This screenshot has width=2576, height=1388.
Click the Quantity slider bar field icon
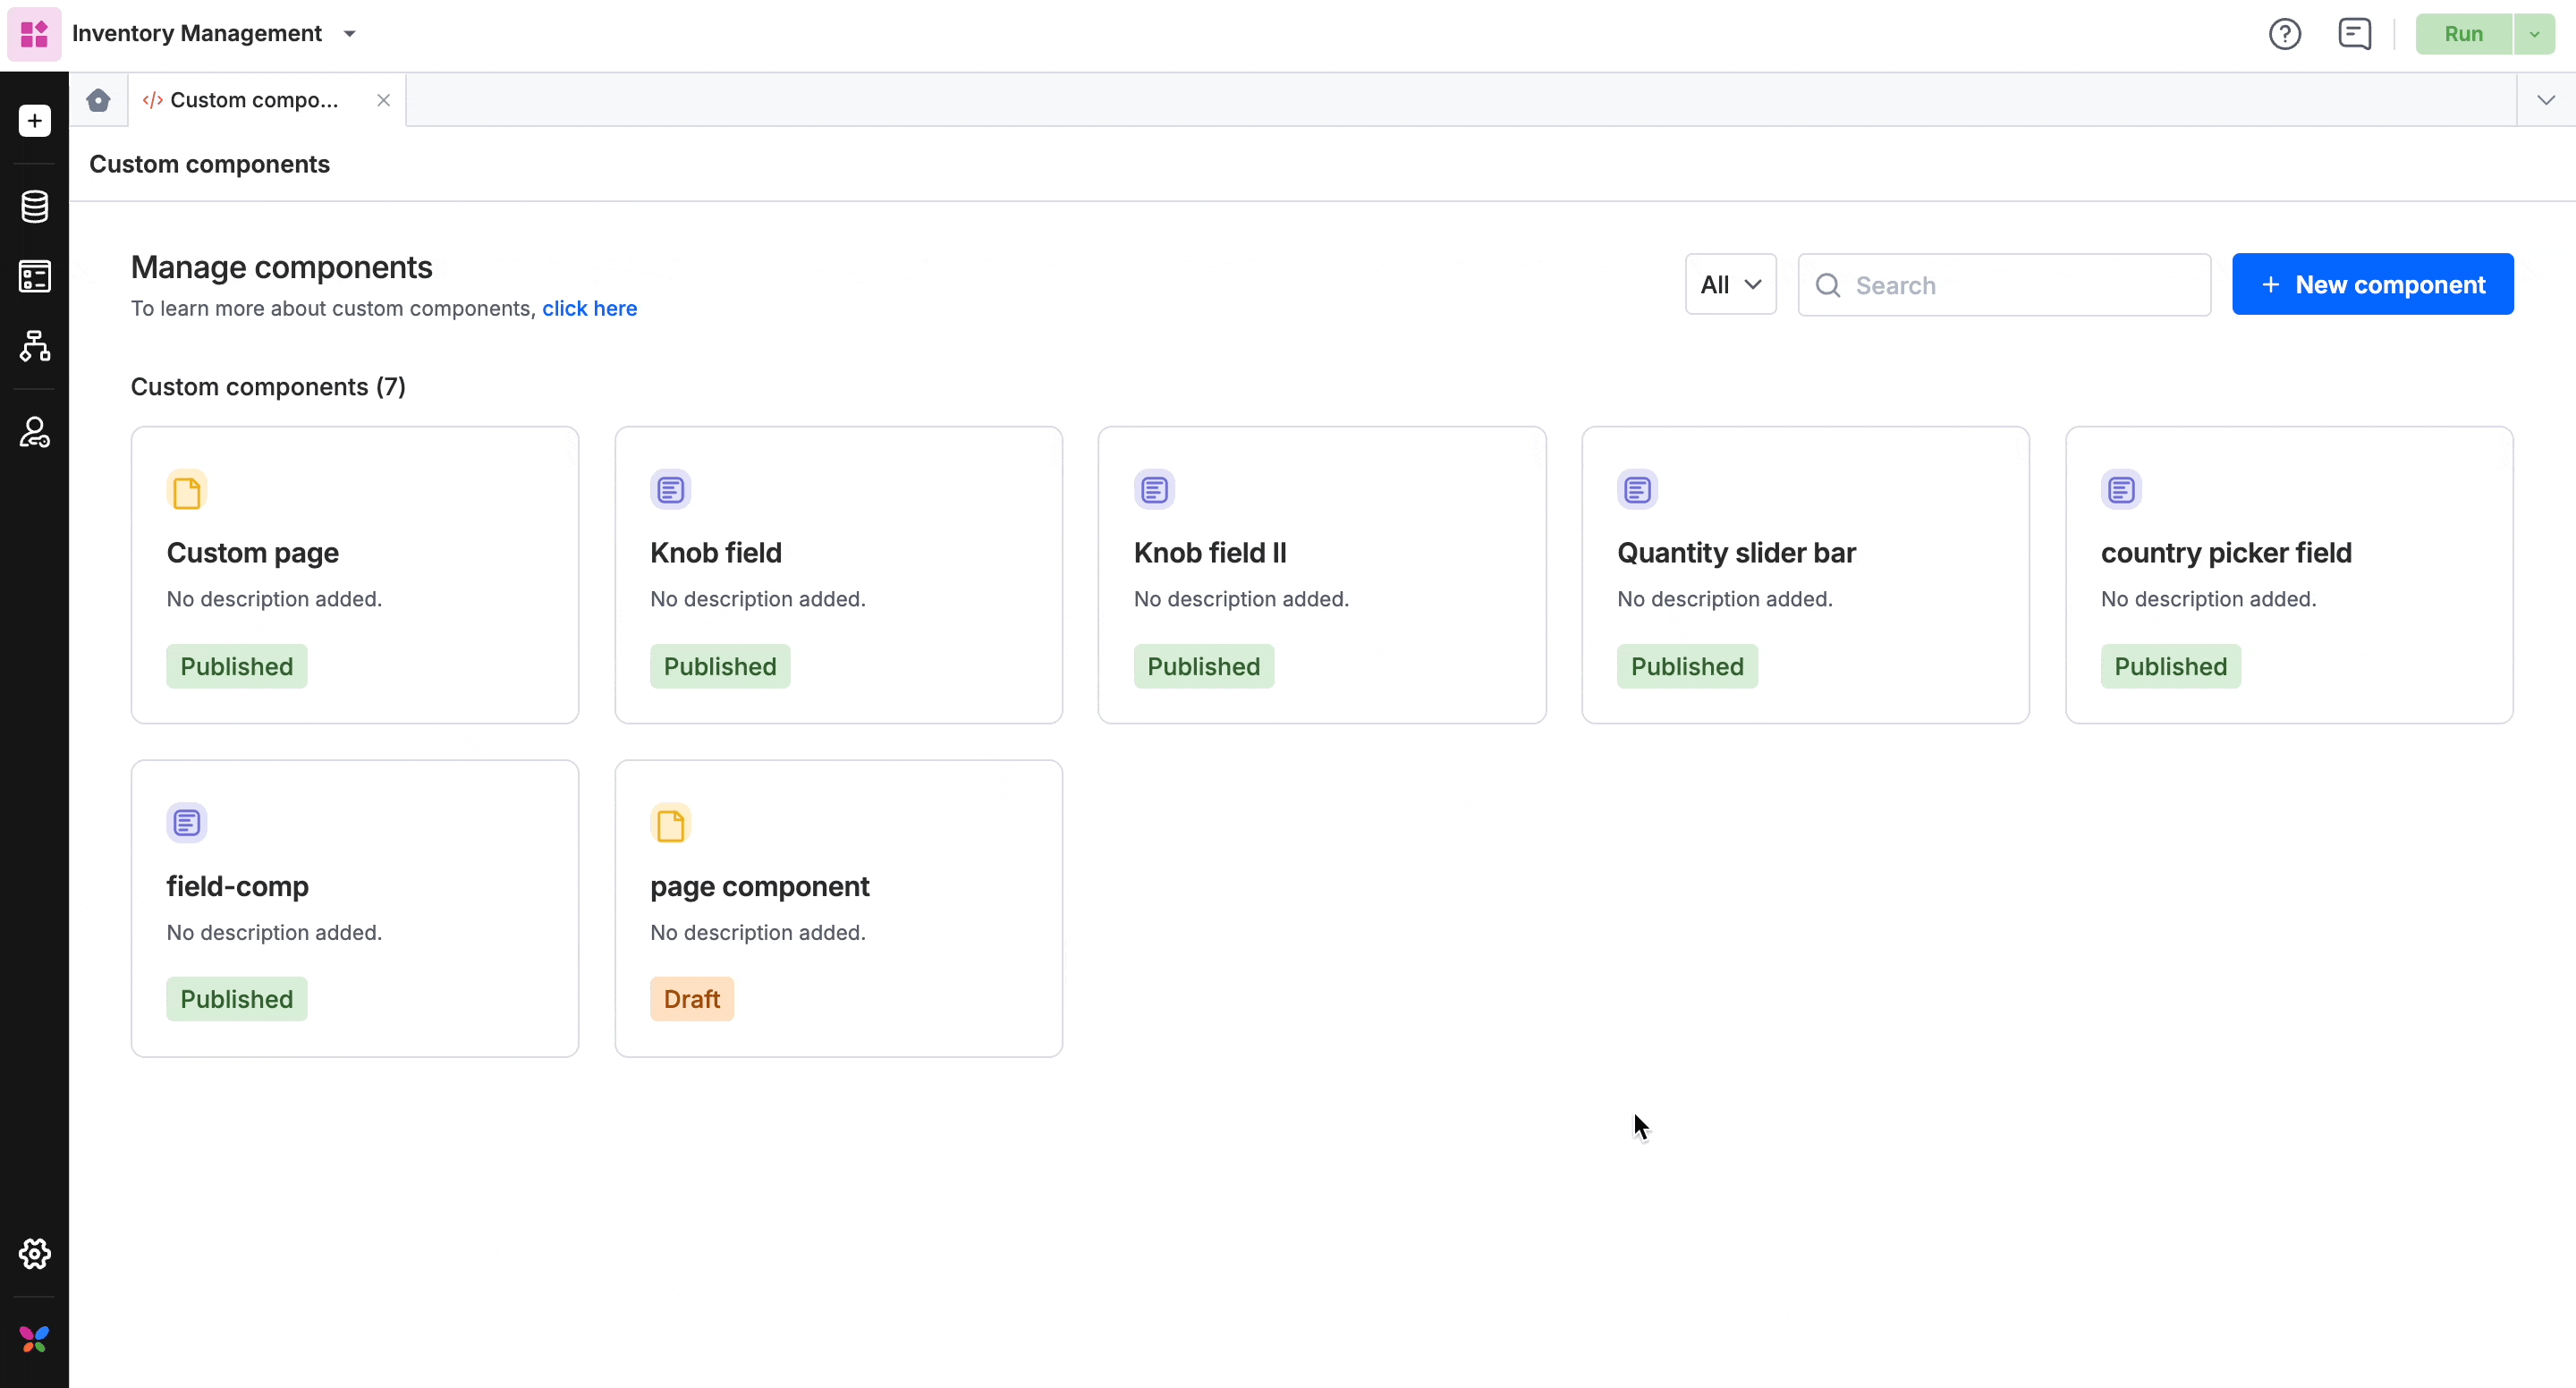pos(1638,490)
